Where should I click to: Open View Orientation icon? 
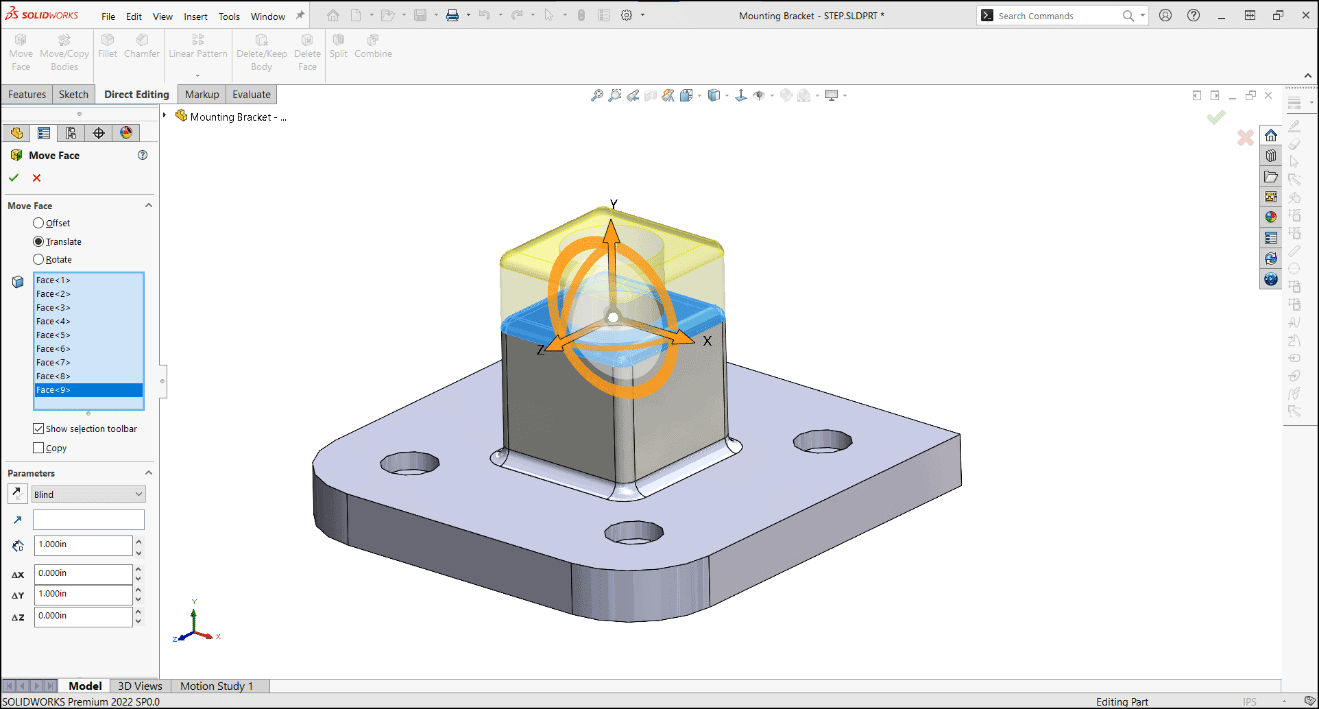[x=686, y=95]
